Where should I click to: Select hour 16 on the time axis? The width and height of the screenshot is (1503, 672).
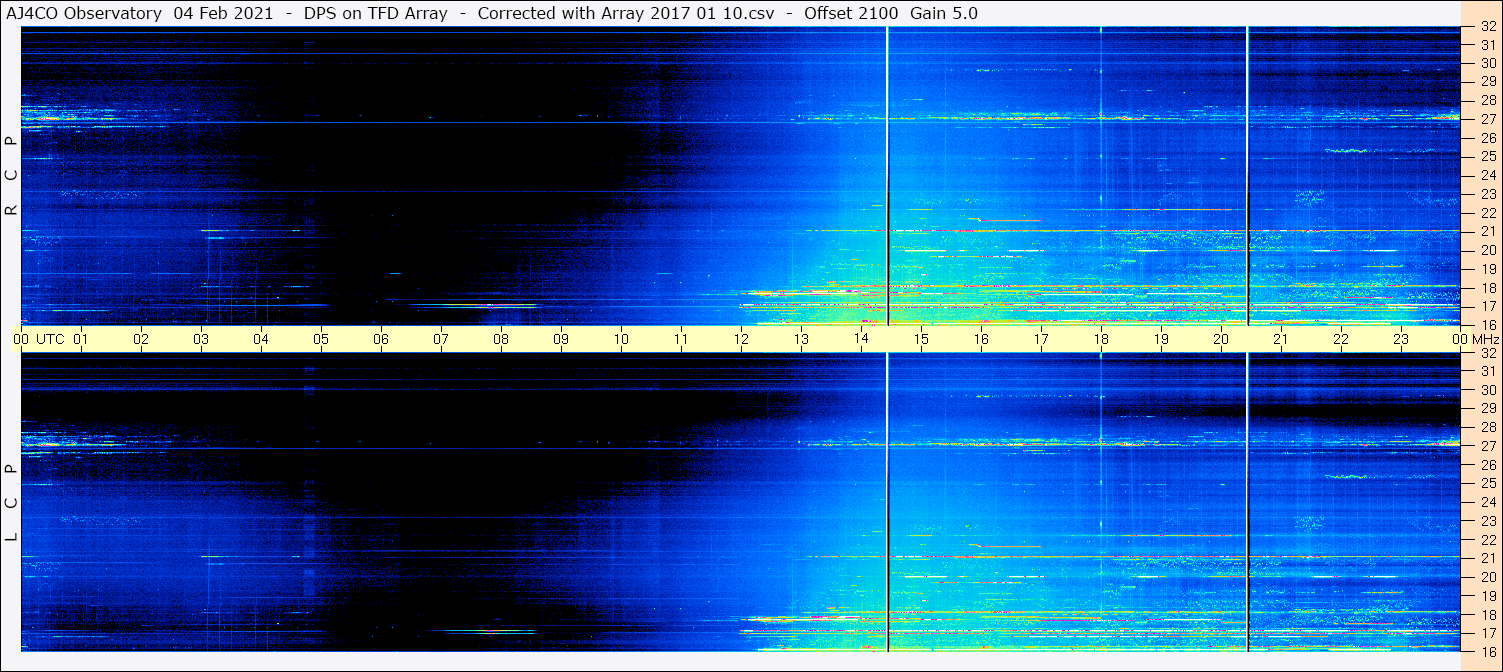(981, 339)
